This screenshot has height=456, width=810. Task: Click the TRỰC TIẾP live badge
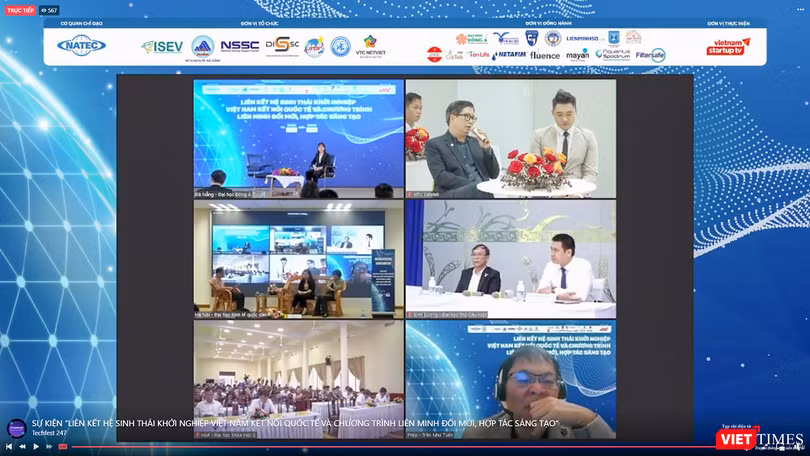click(20, 10)
